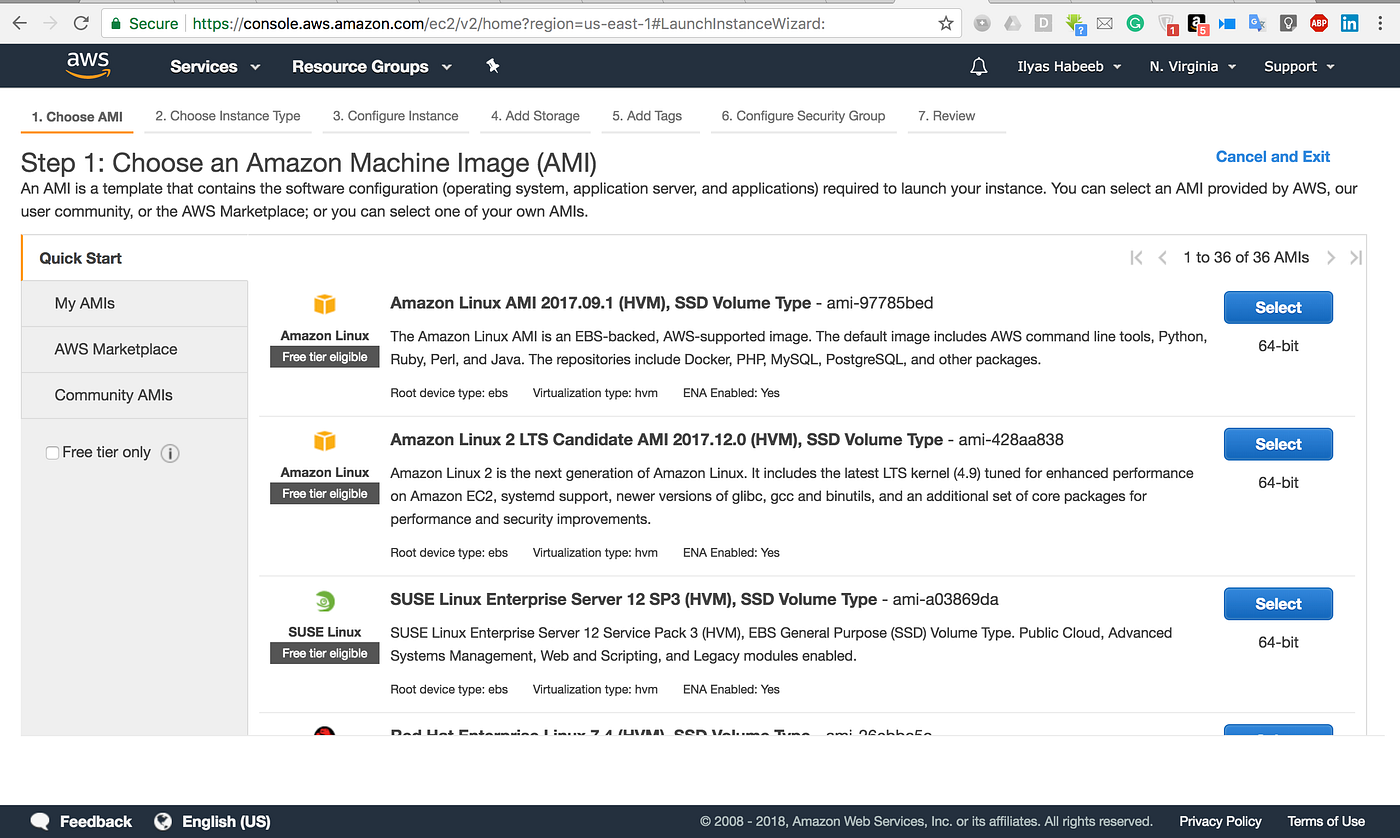Click the pinned shortcut pin icon in navbar
The image size is (1400, 838).
tap(492, 65)
